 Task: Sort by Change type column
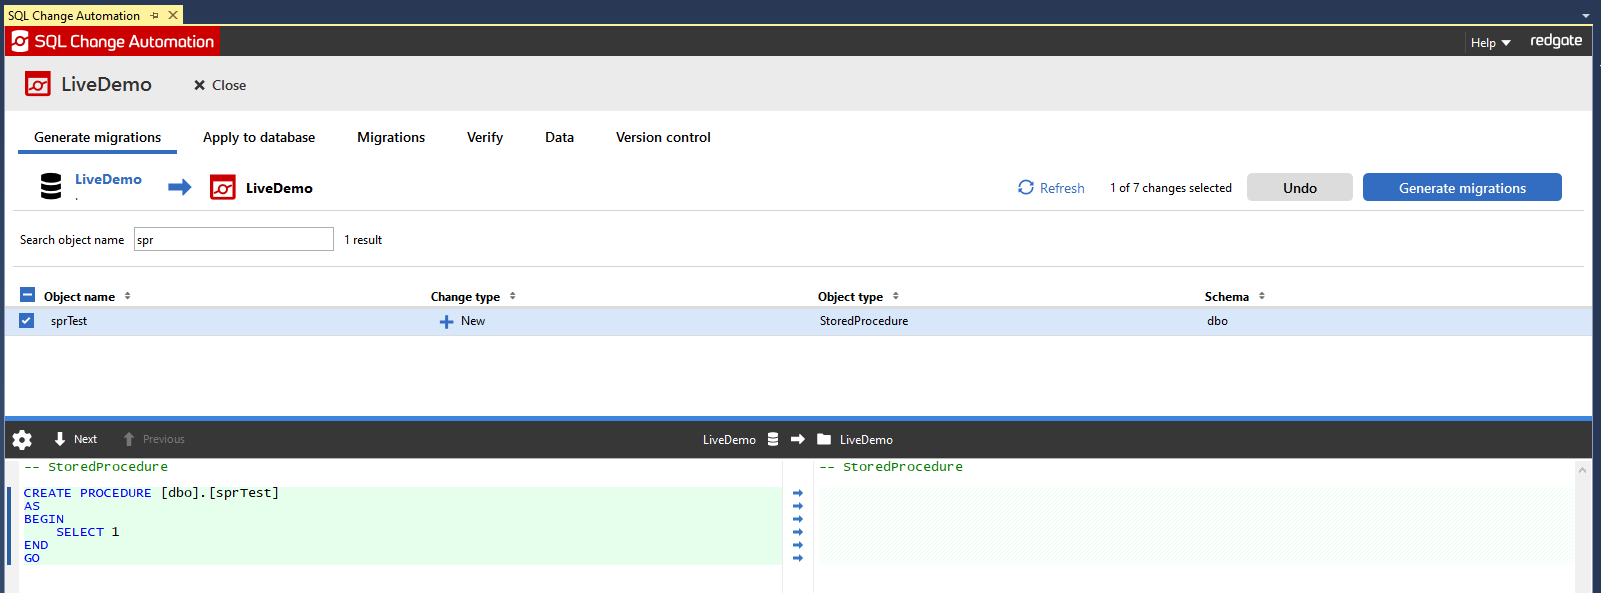click(466, 297)
